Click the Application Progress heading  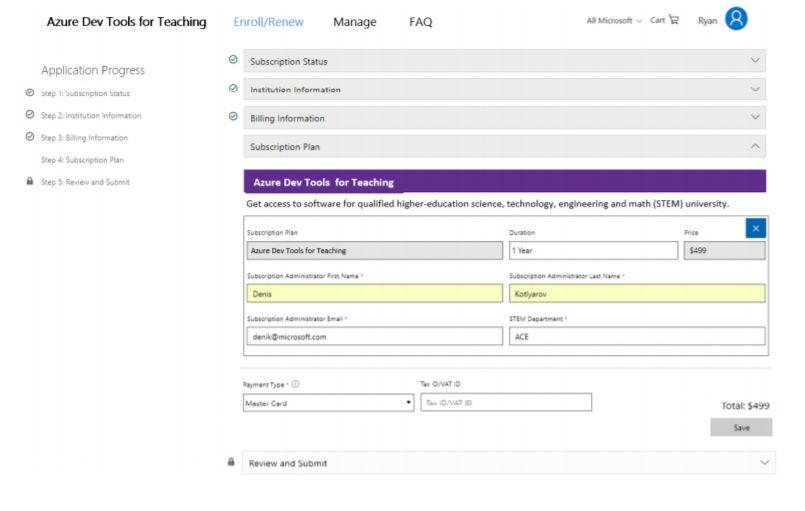[93, 70]
